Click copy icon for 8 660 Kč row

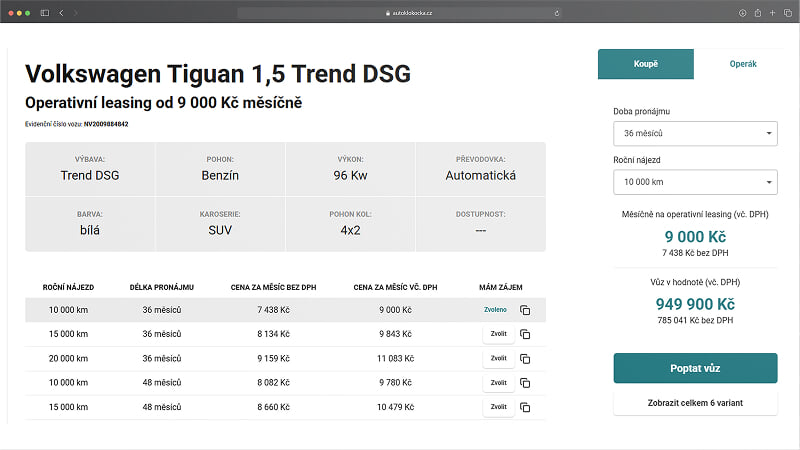coord(525,407)
